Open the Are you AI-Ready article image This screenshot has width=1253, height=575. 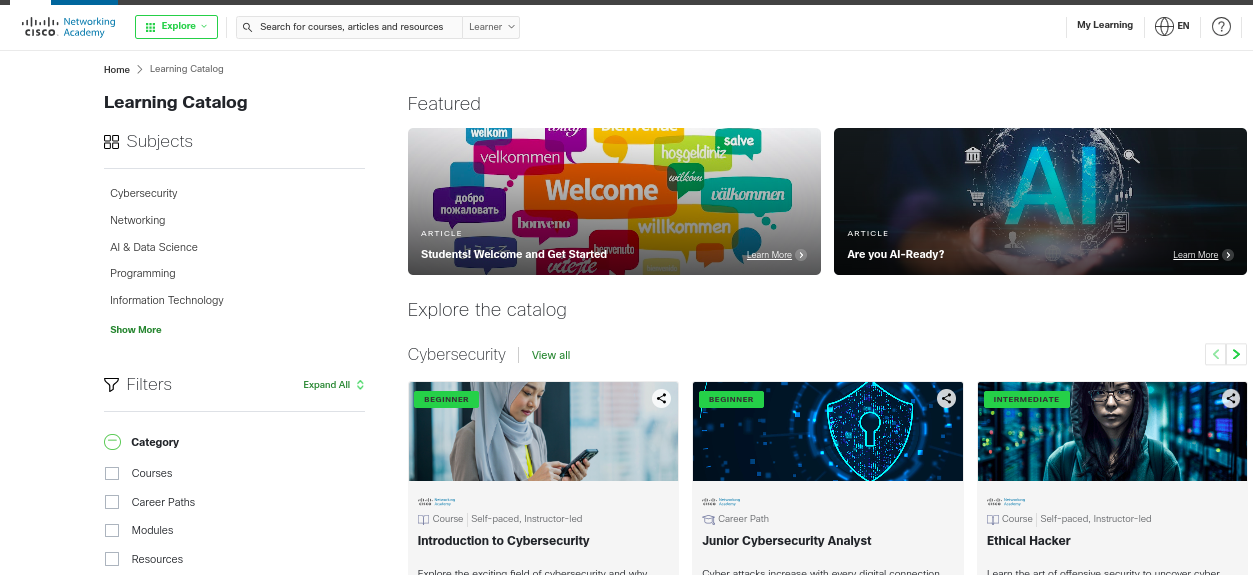(1040, 201)
